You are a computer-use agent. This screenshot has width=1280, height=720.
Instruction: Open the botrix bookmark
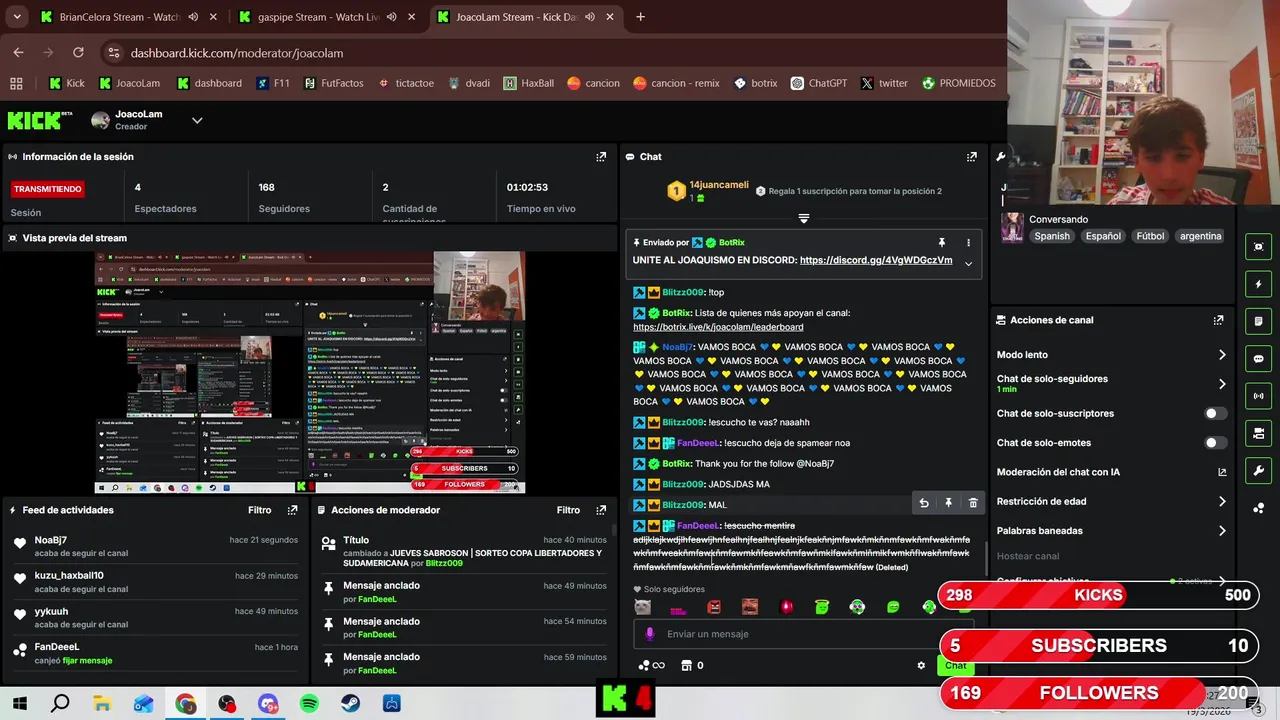(755, 83)
